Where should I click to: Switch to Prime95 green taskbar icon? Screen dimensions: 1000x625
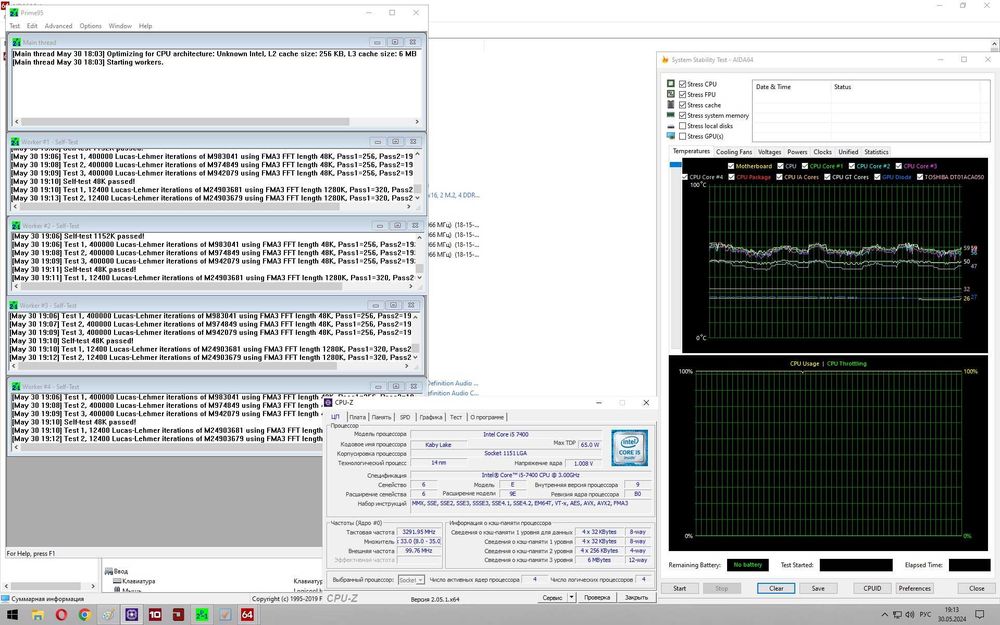[x=202, y=615]
